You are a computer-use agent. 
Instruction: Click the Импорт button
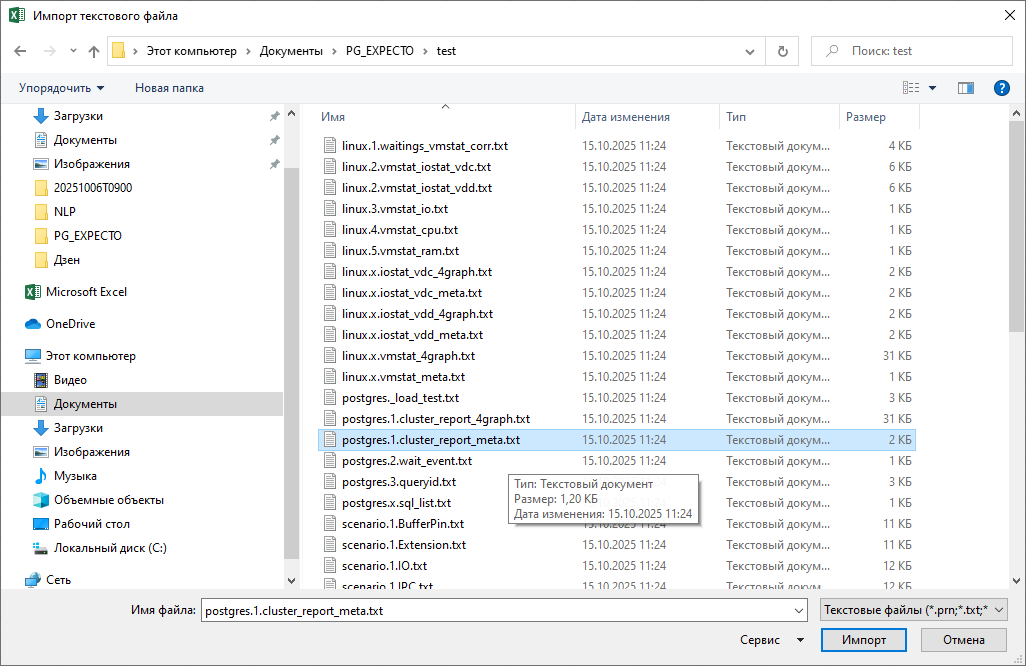(864, 640)
